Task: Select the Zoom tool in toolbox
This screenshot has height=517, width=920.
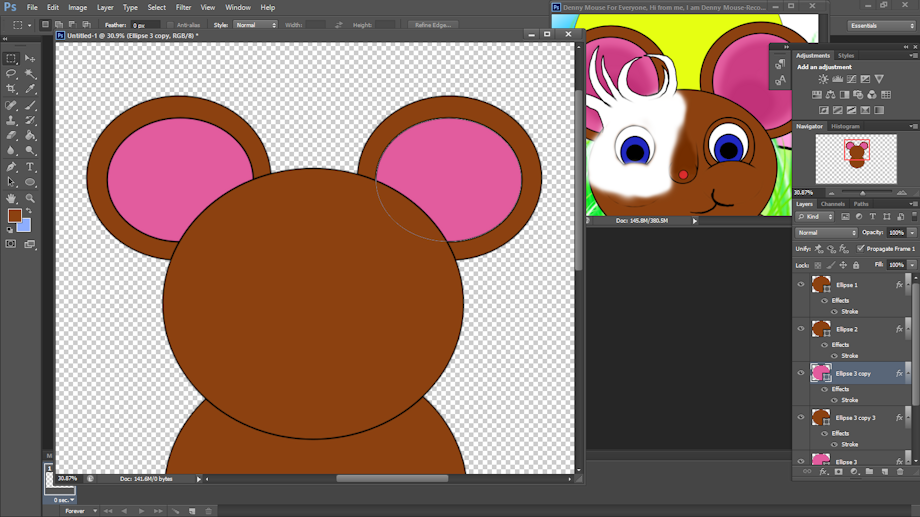Action: (x=30, y=198)
